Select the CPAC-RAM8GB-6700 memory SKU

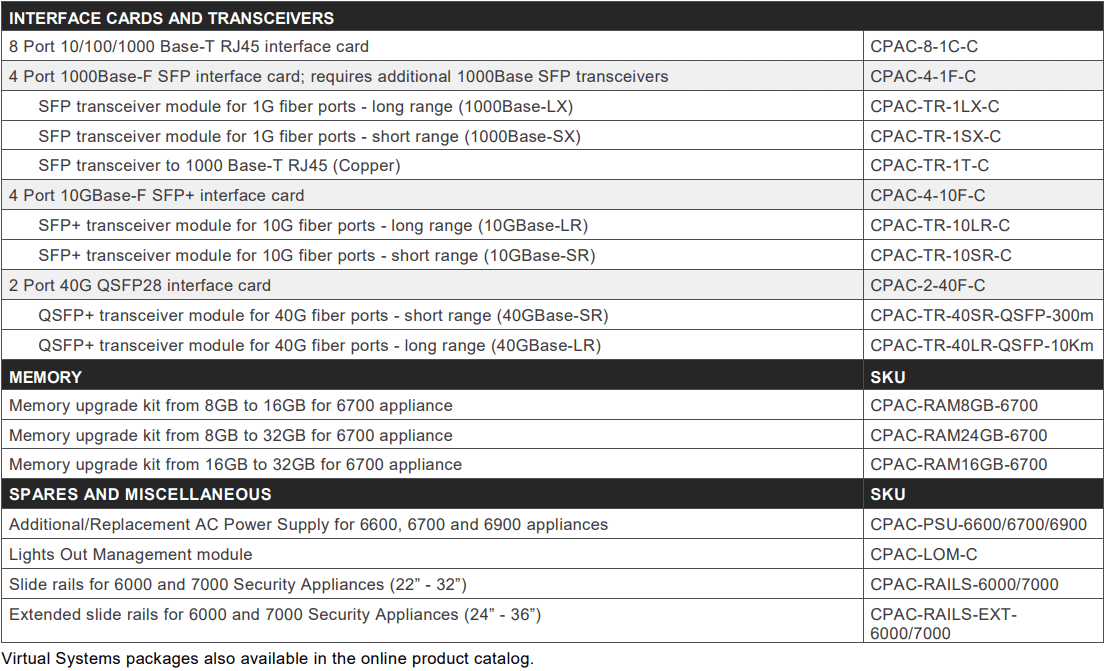[x=954, y=405]
